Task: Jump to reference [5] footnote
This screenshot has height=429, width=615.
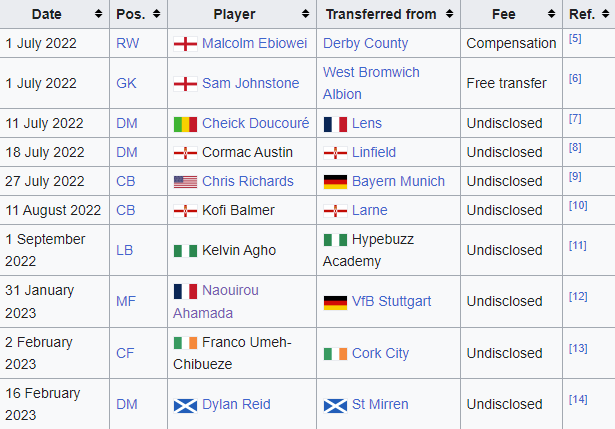Action: pos(575,38)
